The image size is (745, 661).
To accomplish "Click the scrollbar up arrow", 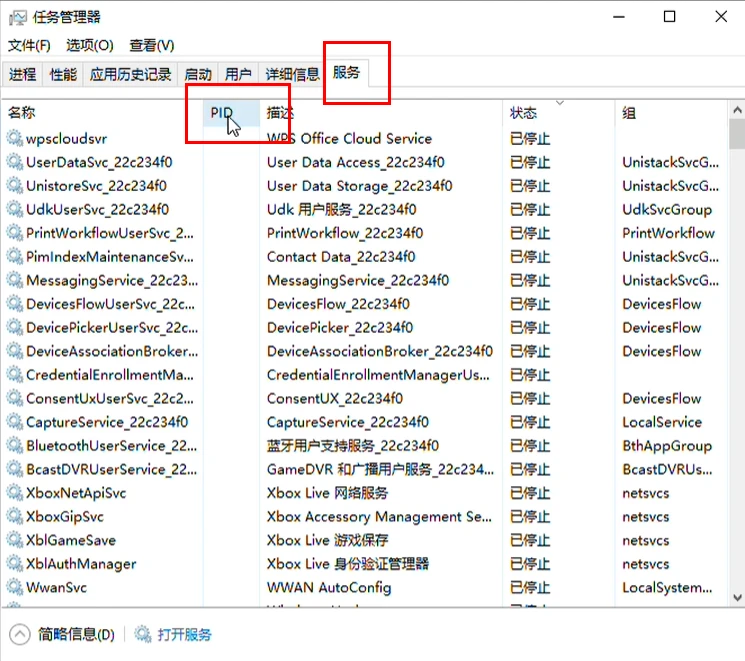I will tap(737, 110).
